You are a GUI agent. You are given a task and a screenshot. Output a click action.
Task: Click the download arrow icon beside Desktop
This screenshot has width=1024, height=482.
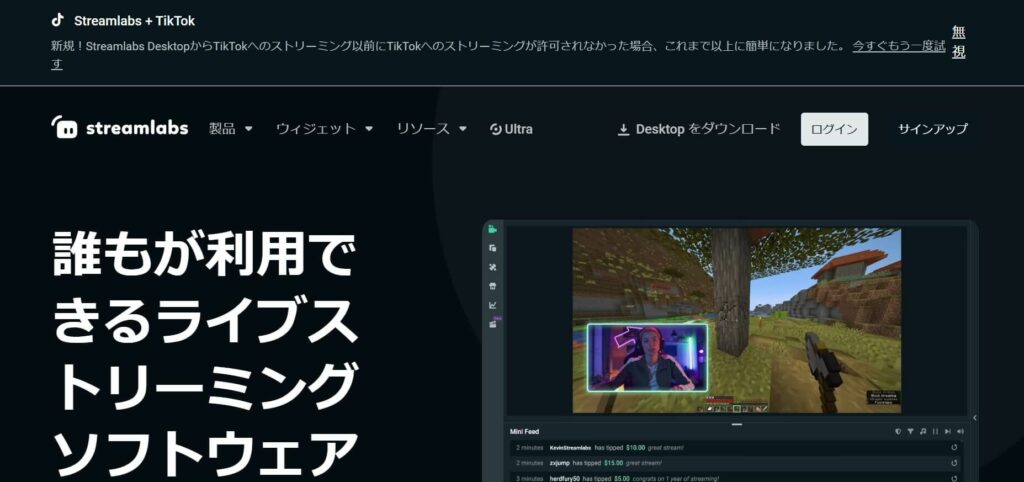[x=623, y=129]
